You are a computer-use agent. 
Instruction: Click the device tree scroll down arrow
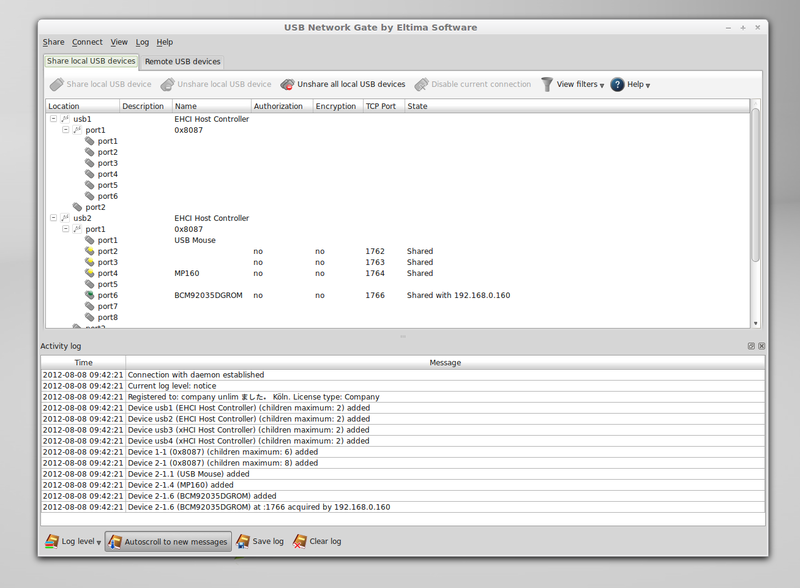click(756, 324)
